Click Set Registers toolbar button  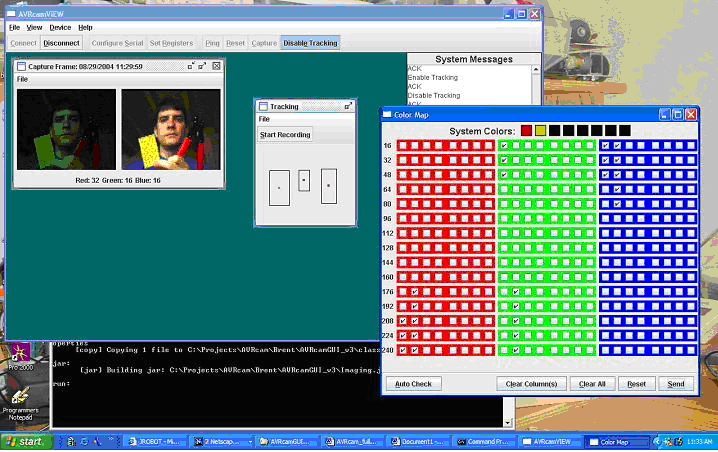171,43
